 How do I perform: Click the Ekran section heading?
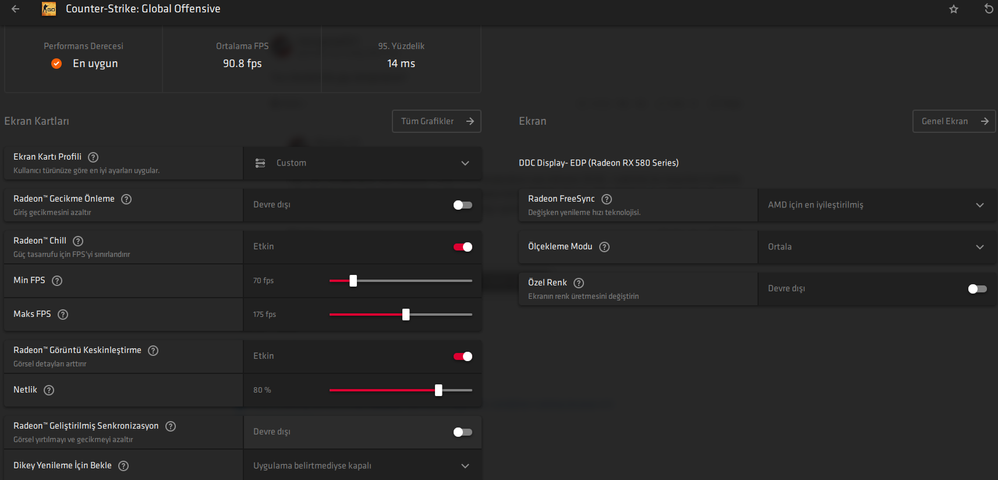point(533,121)
